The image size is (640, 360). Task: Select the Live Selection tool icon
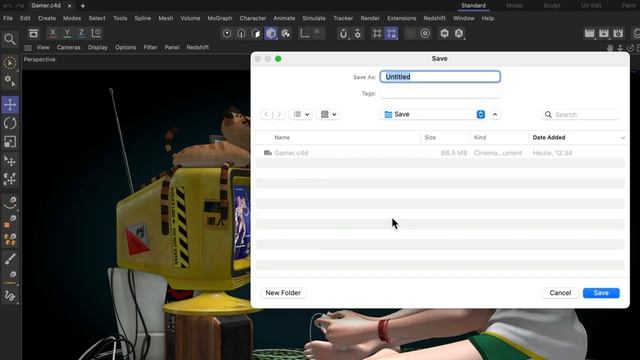click(10, 63)
